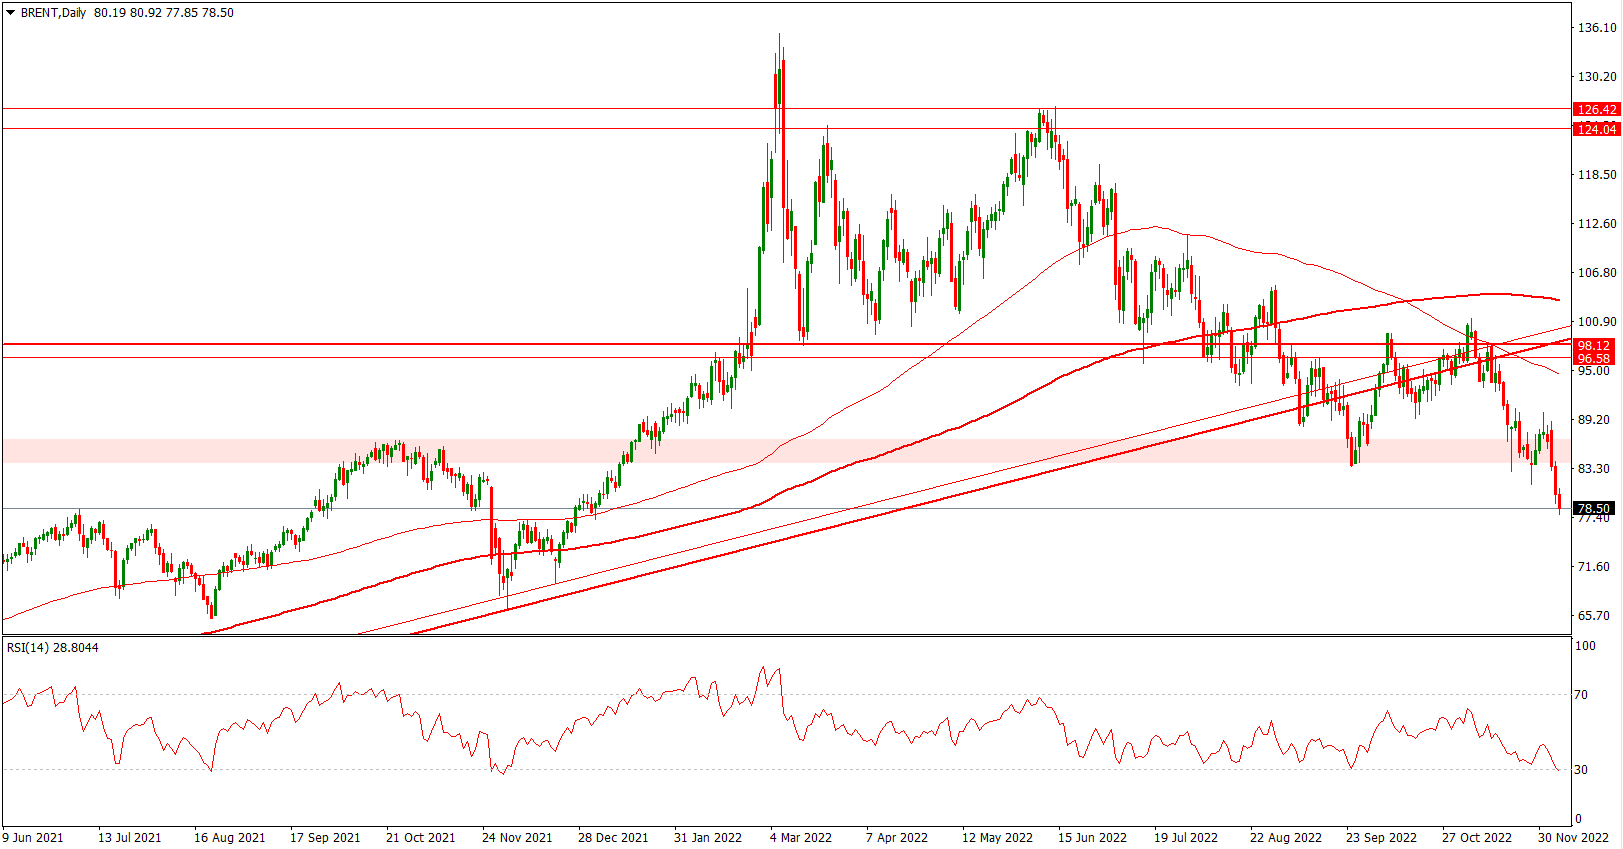Click the 19 Jul 2022 date label
Screen dimensions: 1623x849
(1186, 837)
